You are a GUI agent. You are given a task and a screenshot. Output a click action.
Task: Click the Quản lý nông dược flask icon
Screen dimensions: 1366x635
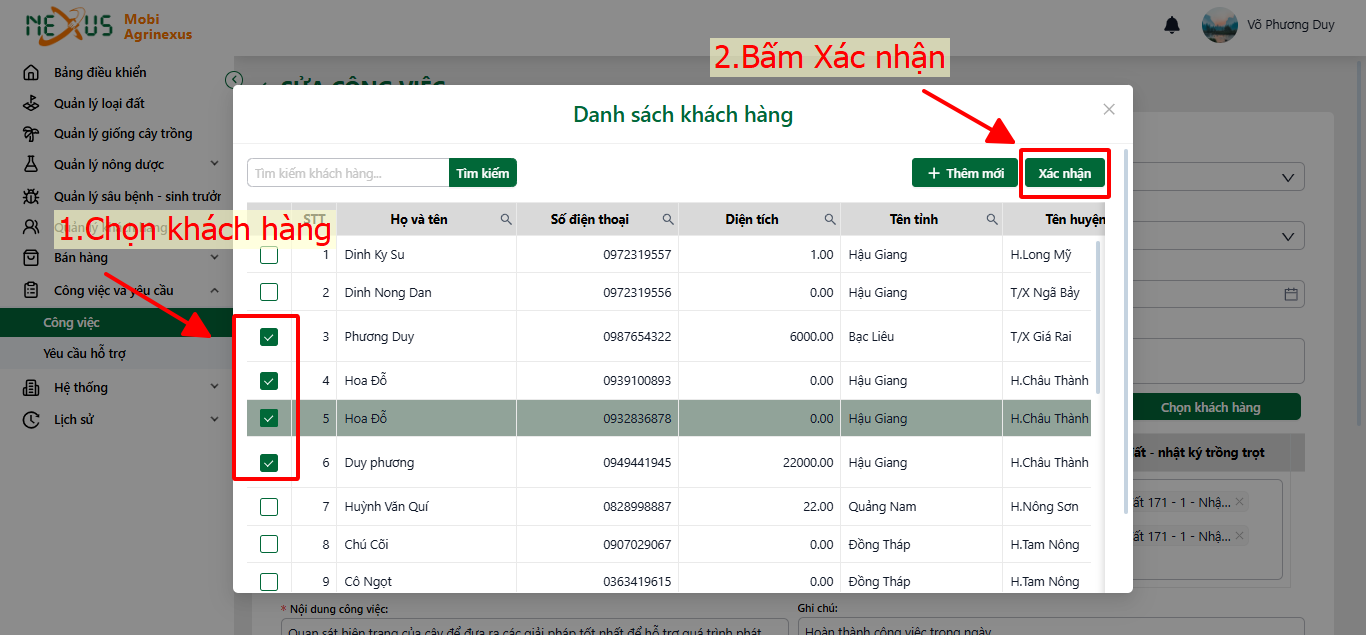point(32,164)
